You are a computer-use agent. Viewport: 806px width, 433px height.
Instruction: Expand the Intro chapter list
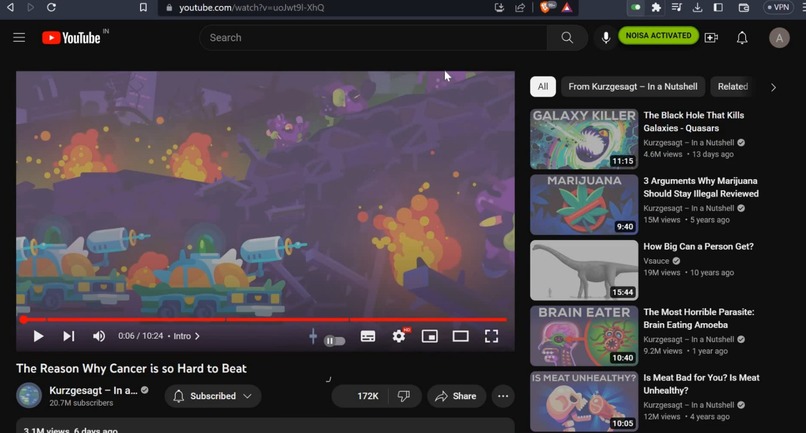coord(187,336)
